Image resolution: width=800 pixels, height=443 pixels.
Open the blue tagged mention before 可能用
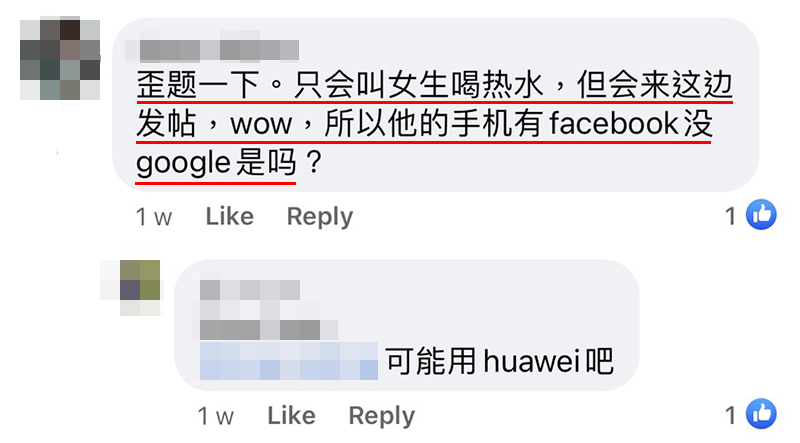point(289,361)
